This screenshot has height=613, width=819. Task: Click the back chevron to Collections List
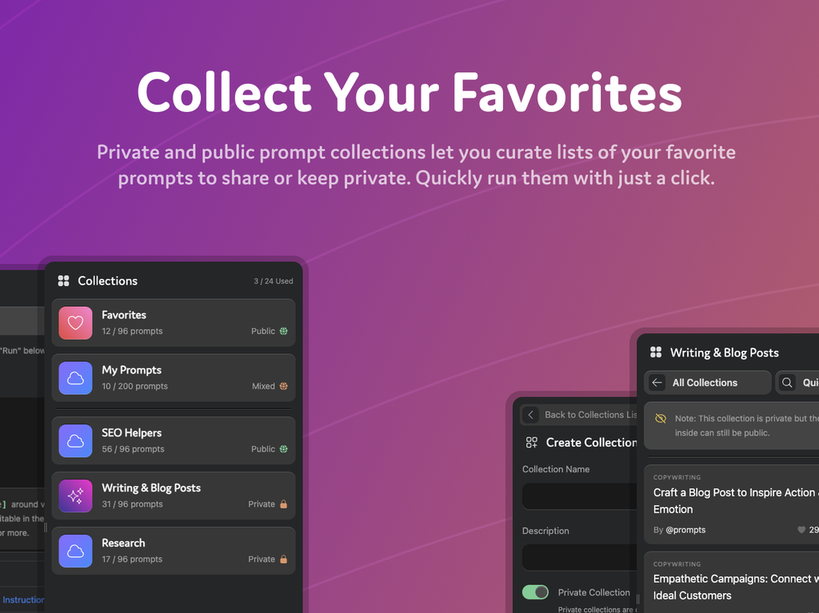531,415
